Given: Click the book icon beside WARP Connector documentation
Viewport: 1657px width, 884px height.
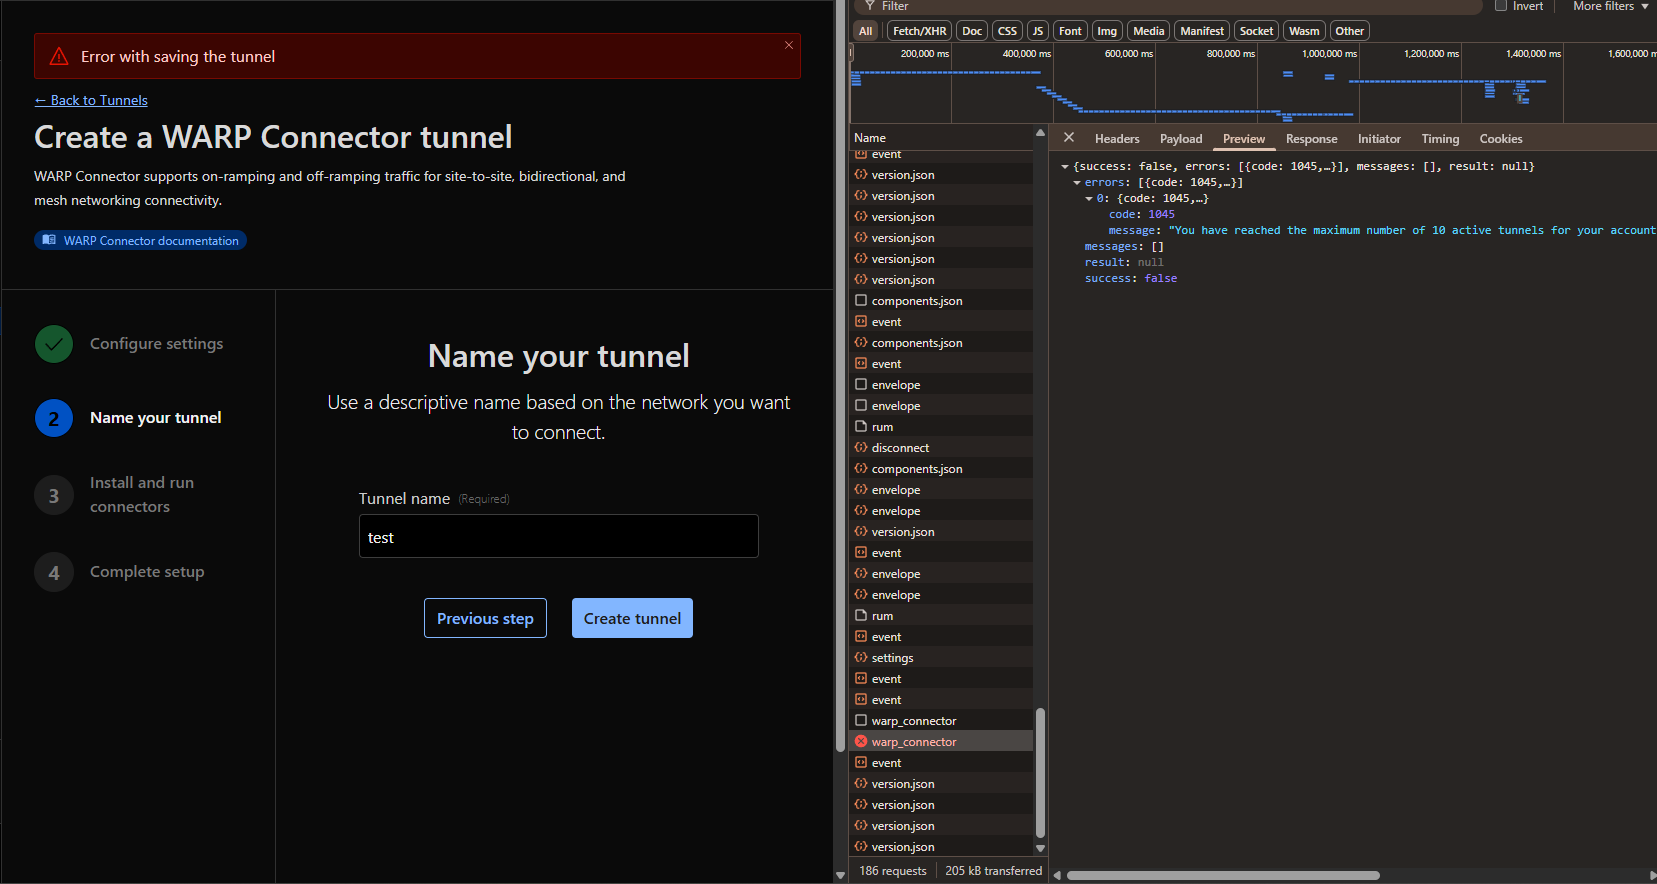Looking at the screenshot, I should tap(49, 240).
